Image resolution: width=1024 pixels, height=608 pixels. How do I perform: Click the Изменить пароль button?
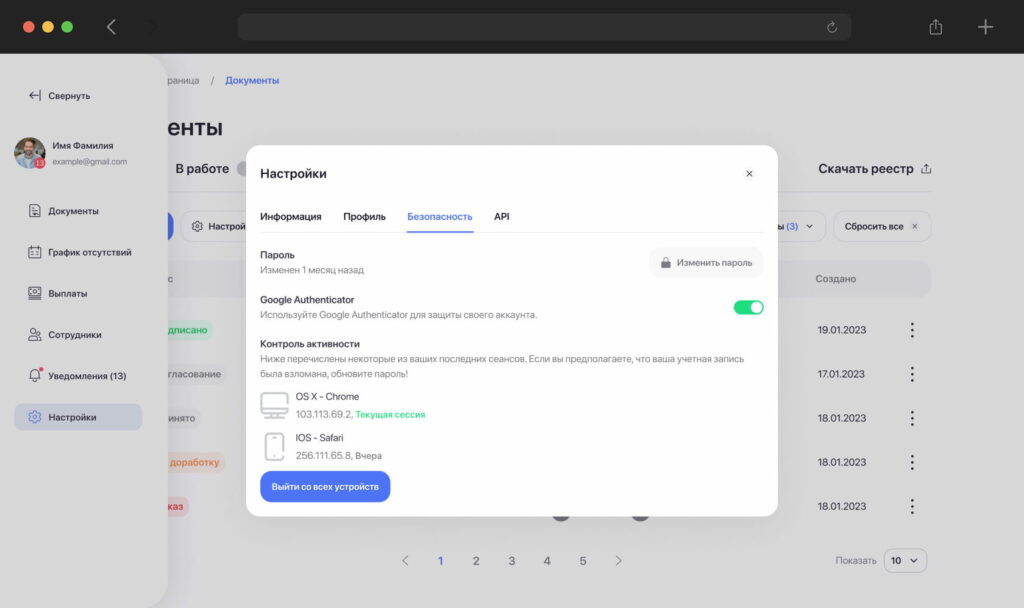705,262
